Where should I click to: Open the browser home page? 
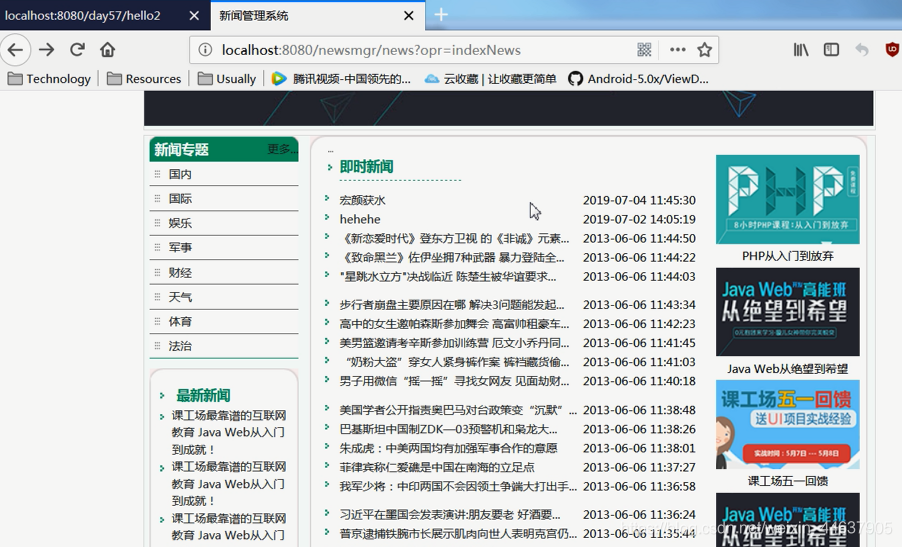coord(108,50)
